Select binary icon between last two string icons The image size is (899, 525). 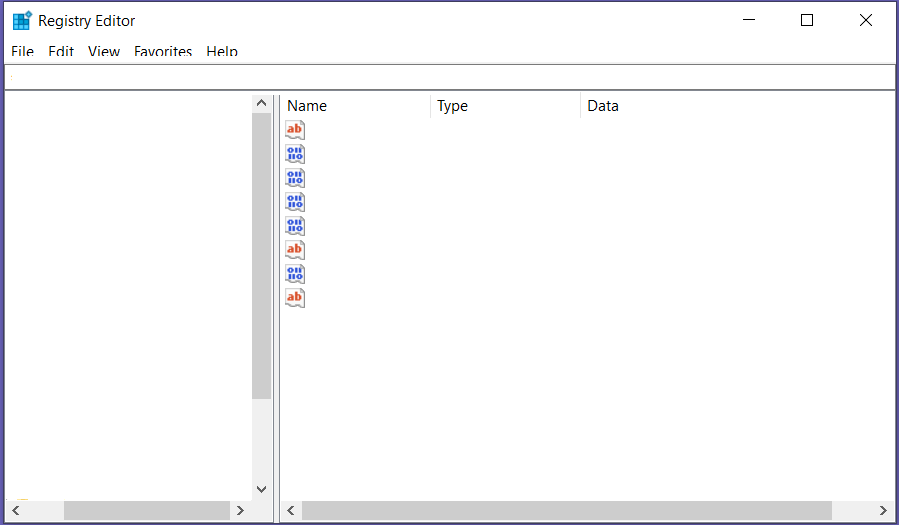tap(295, 274)
